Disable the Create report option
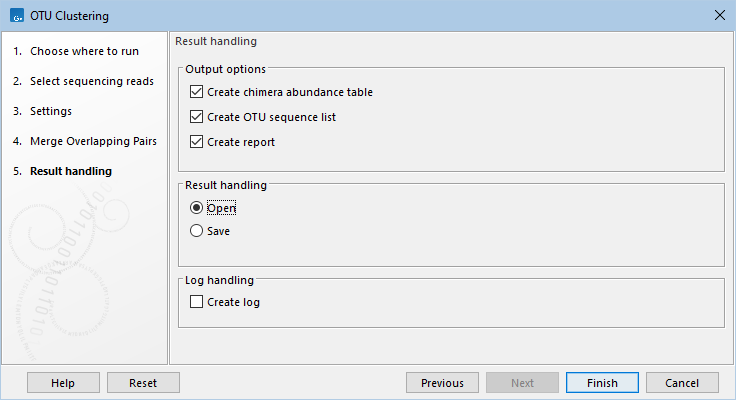The height and width of the screenshot is (400, 736). 196,142
